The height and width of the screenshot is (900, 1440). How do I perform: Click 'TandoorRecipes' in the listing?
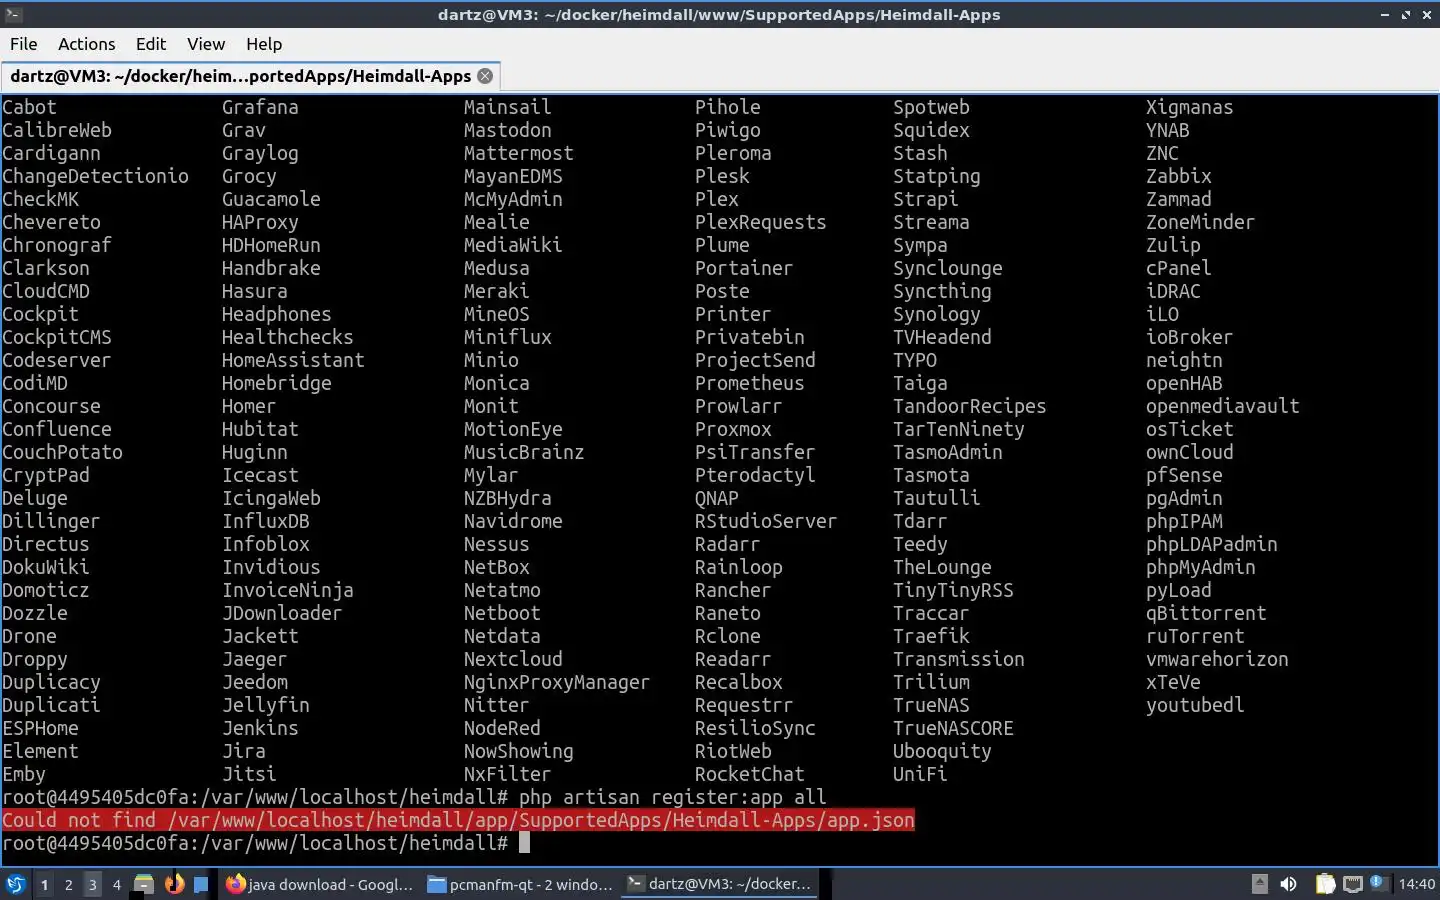click(970, 406)
